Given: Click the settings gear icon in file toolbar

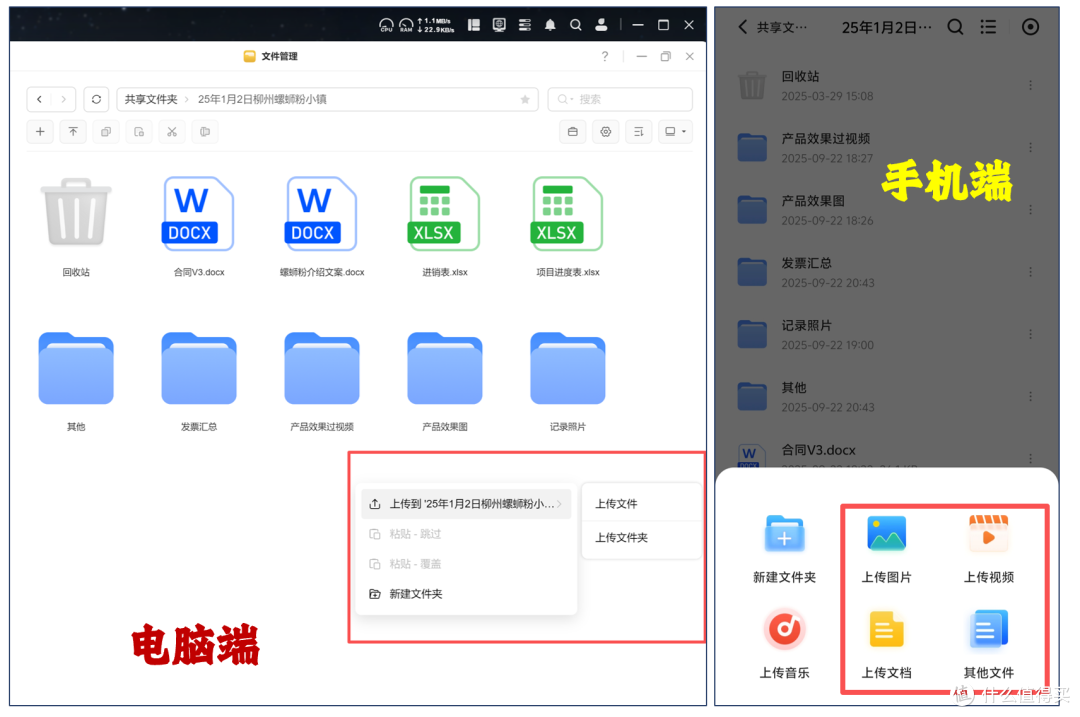Looking at the screenshot, I should pos(605,132).
